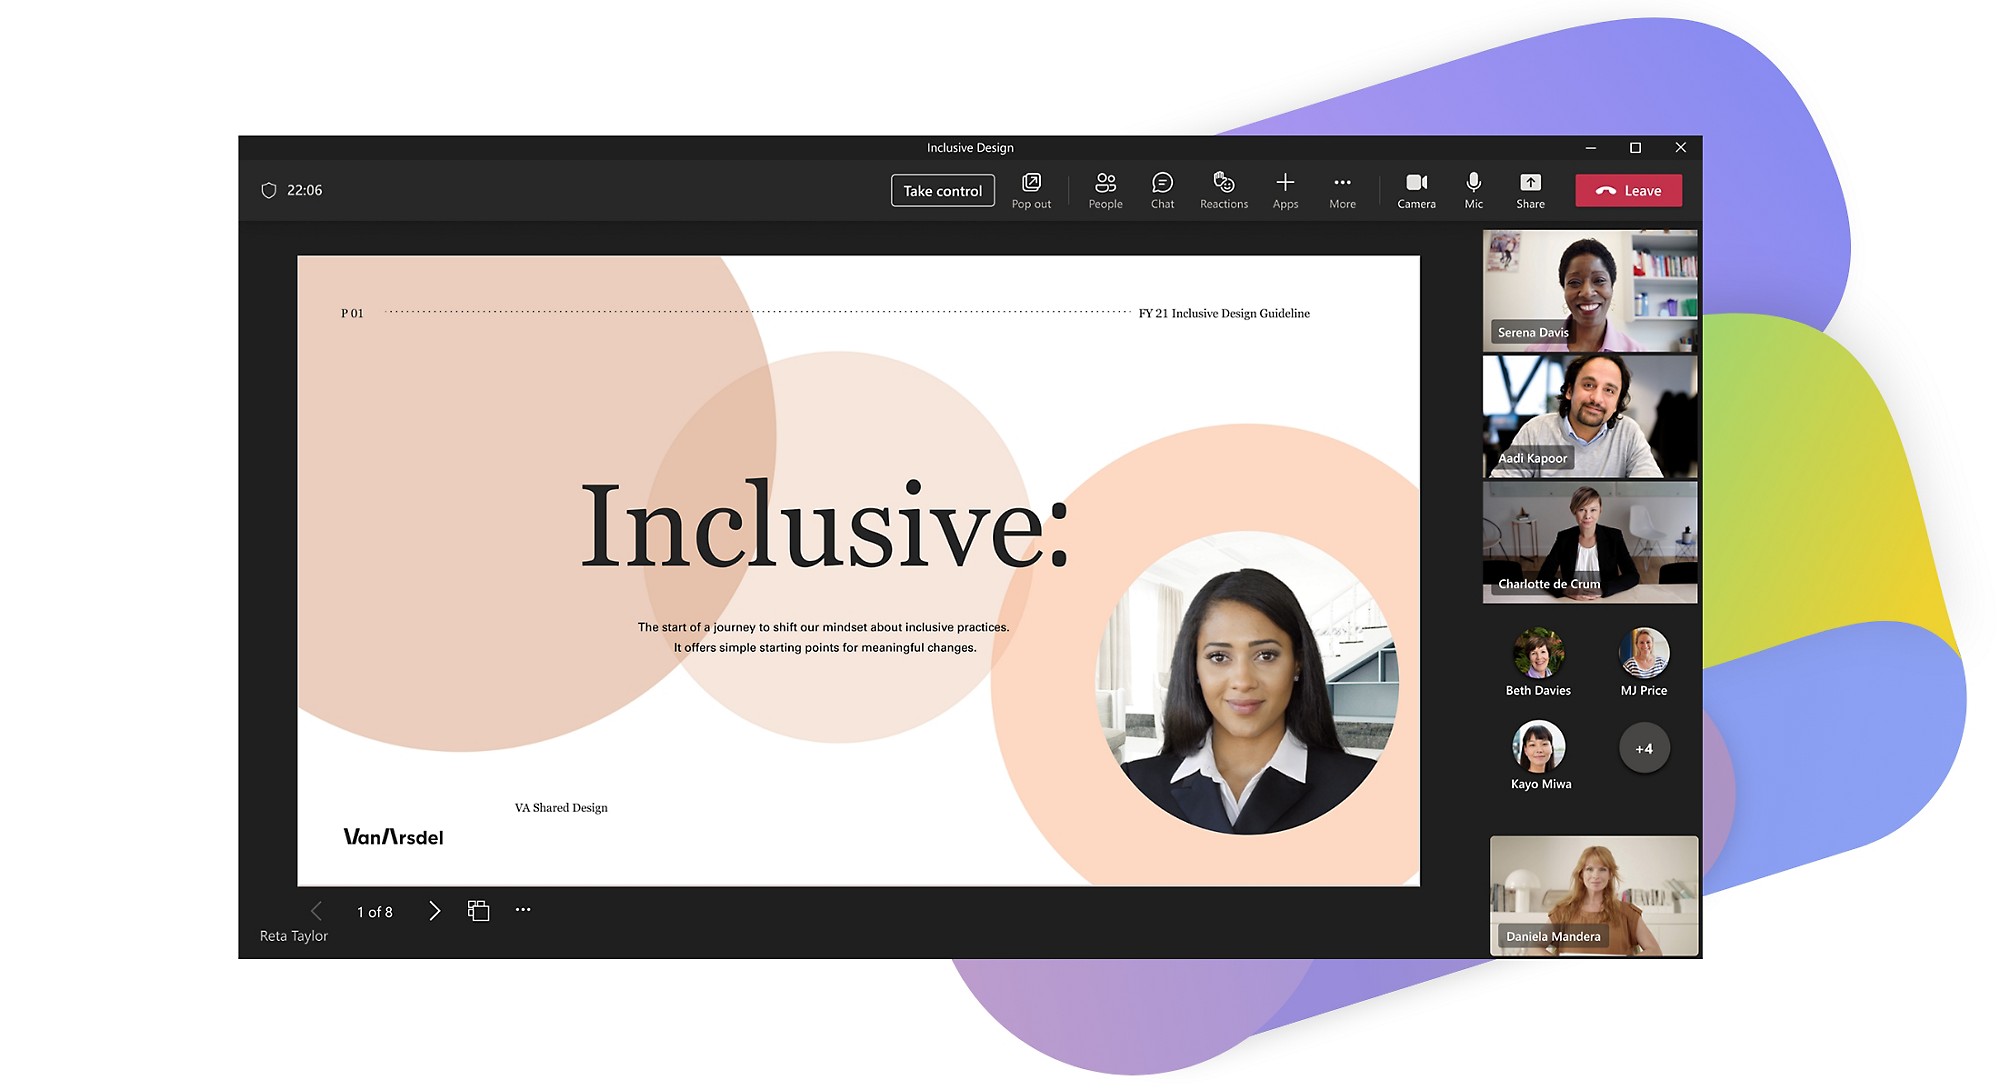Image resolution: width=2000 pixels, height=1091 pixels.
Task: Click the Reta Taylor presenter name
Action: point(294,936)
